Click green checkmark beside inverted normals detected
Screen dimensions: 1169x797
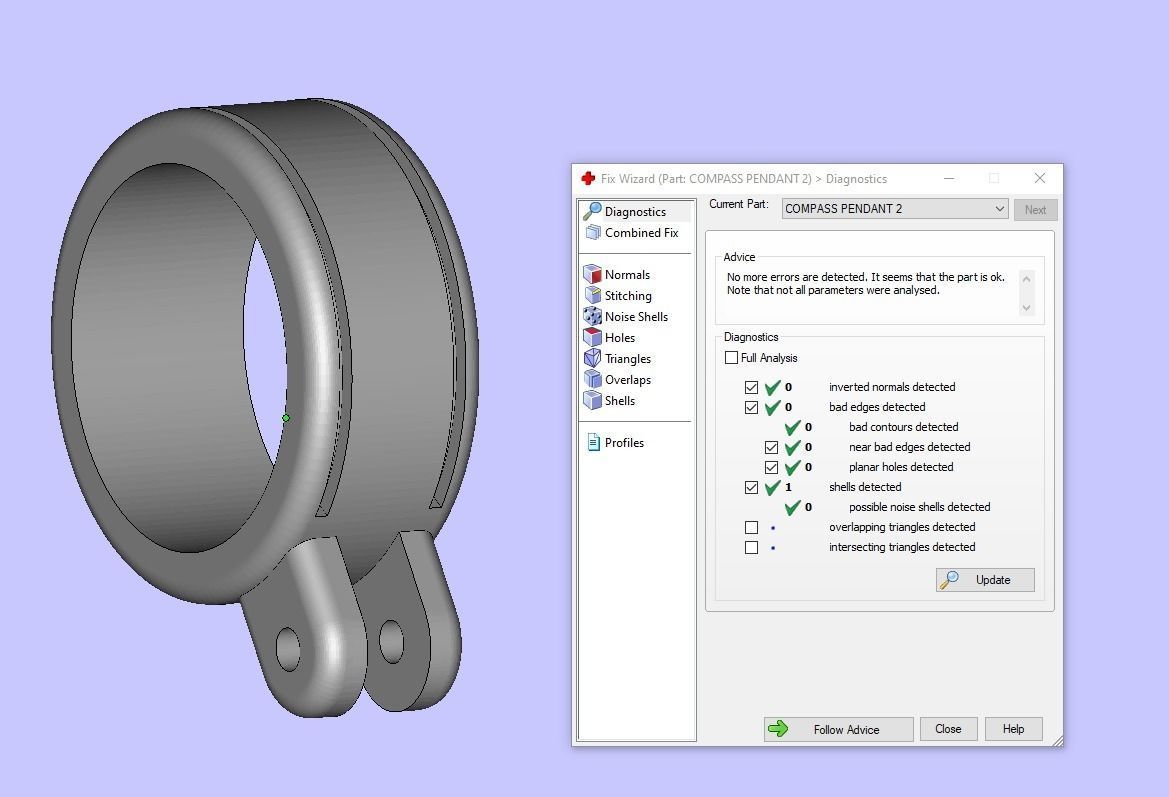coord(772,387)
